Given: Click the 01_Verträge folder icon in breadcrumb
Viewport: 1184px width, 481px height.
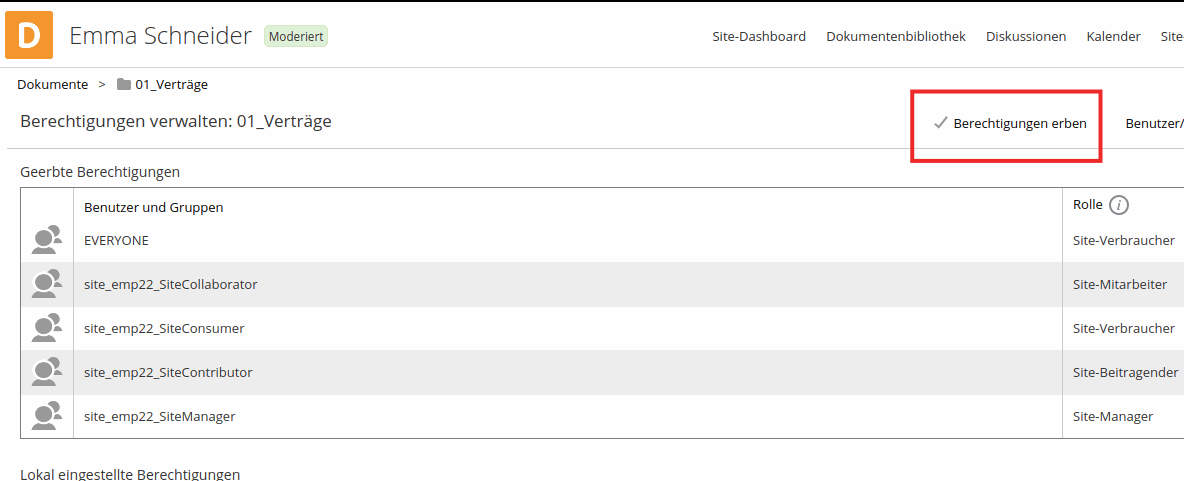Looking at the screenshot, I should 124,85.
